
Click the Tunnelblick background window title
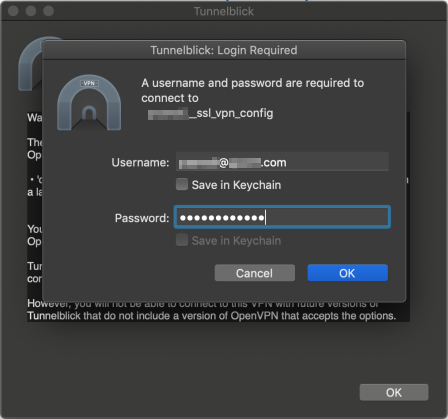coord(224,11)
